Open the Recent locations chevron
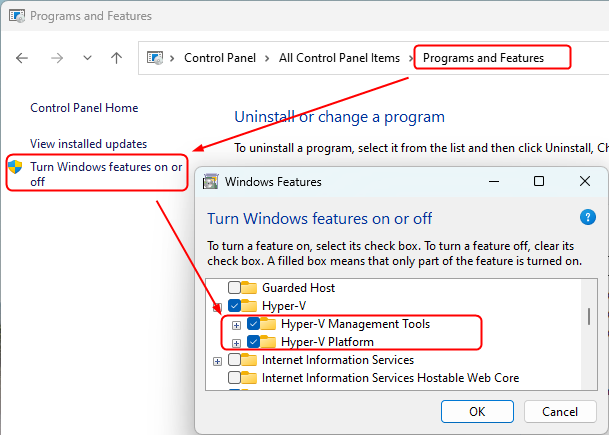609x435 pixels. click(x=87, y=58)
